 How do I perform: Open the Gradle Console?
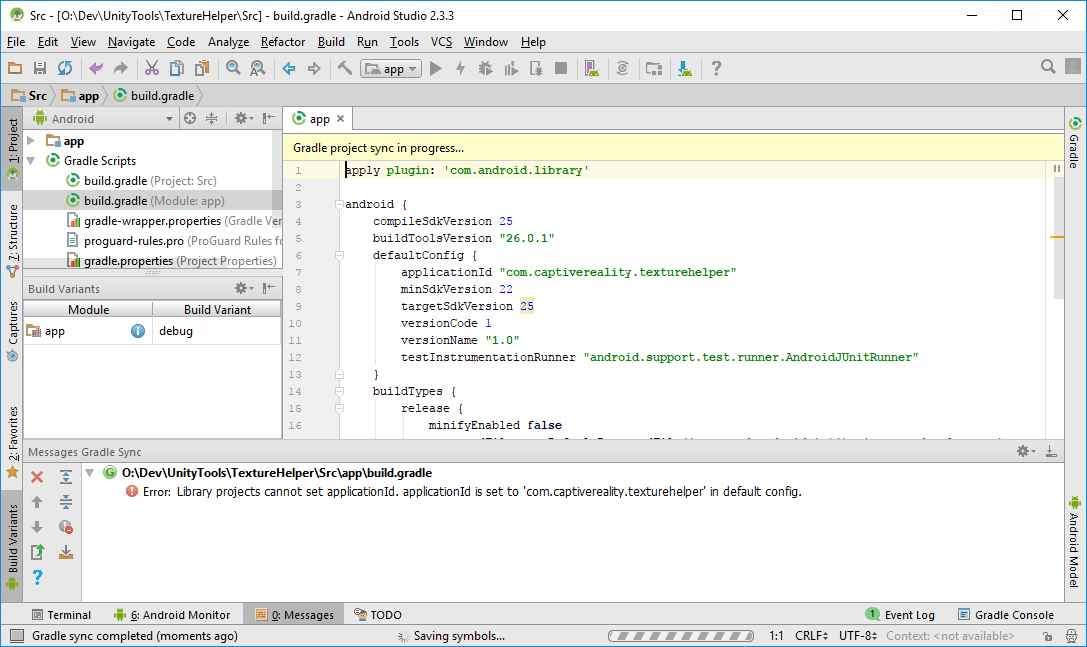coord(1006,615)
